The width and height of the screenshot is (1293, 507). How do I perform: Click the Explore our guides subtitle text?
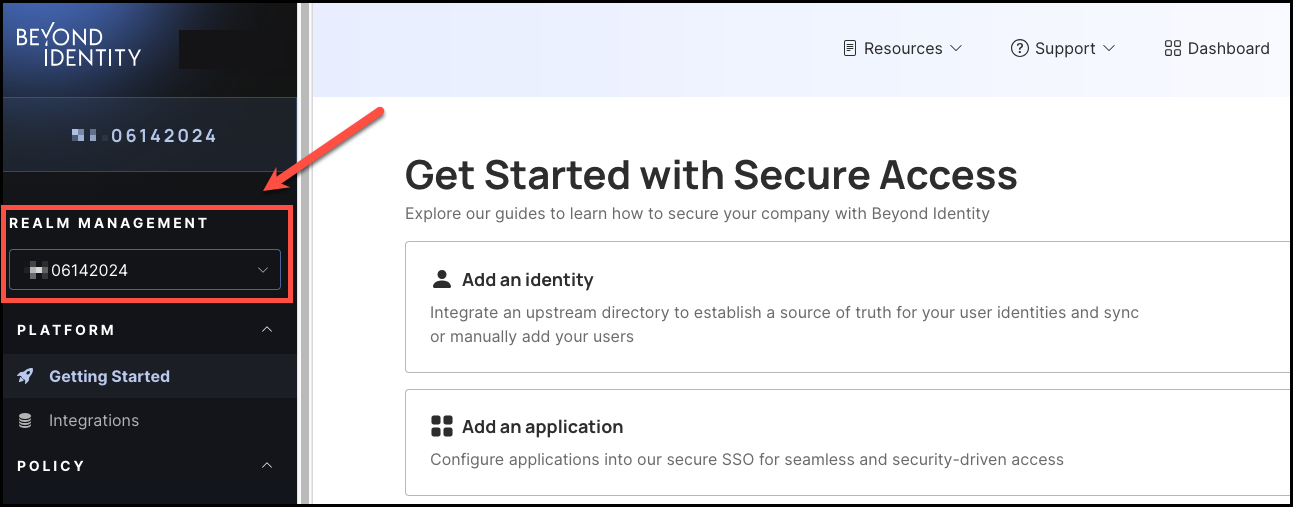[x=697, y=213]
